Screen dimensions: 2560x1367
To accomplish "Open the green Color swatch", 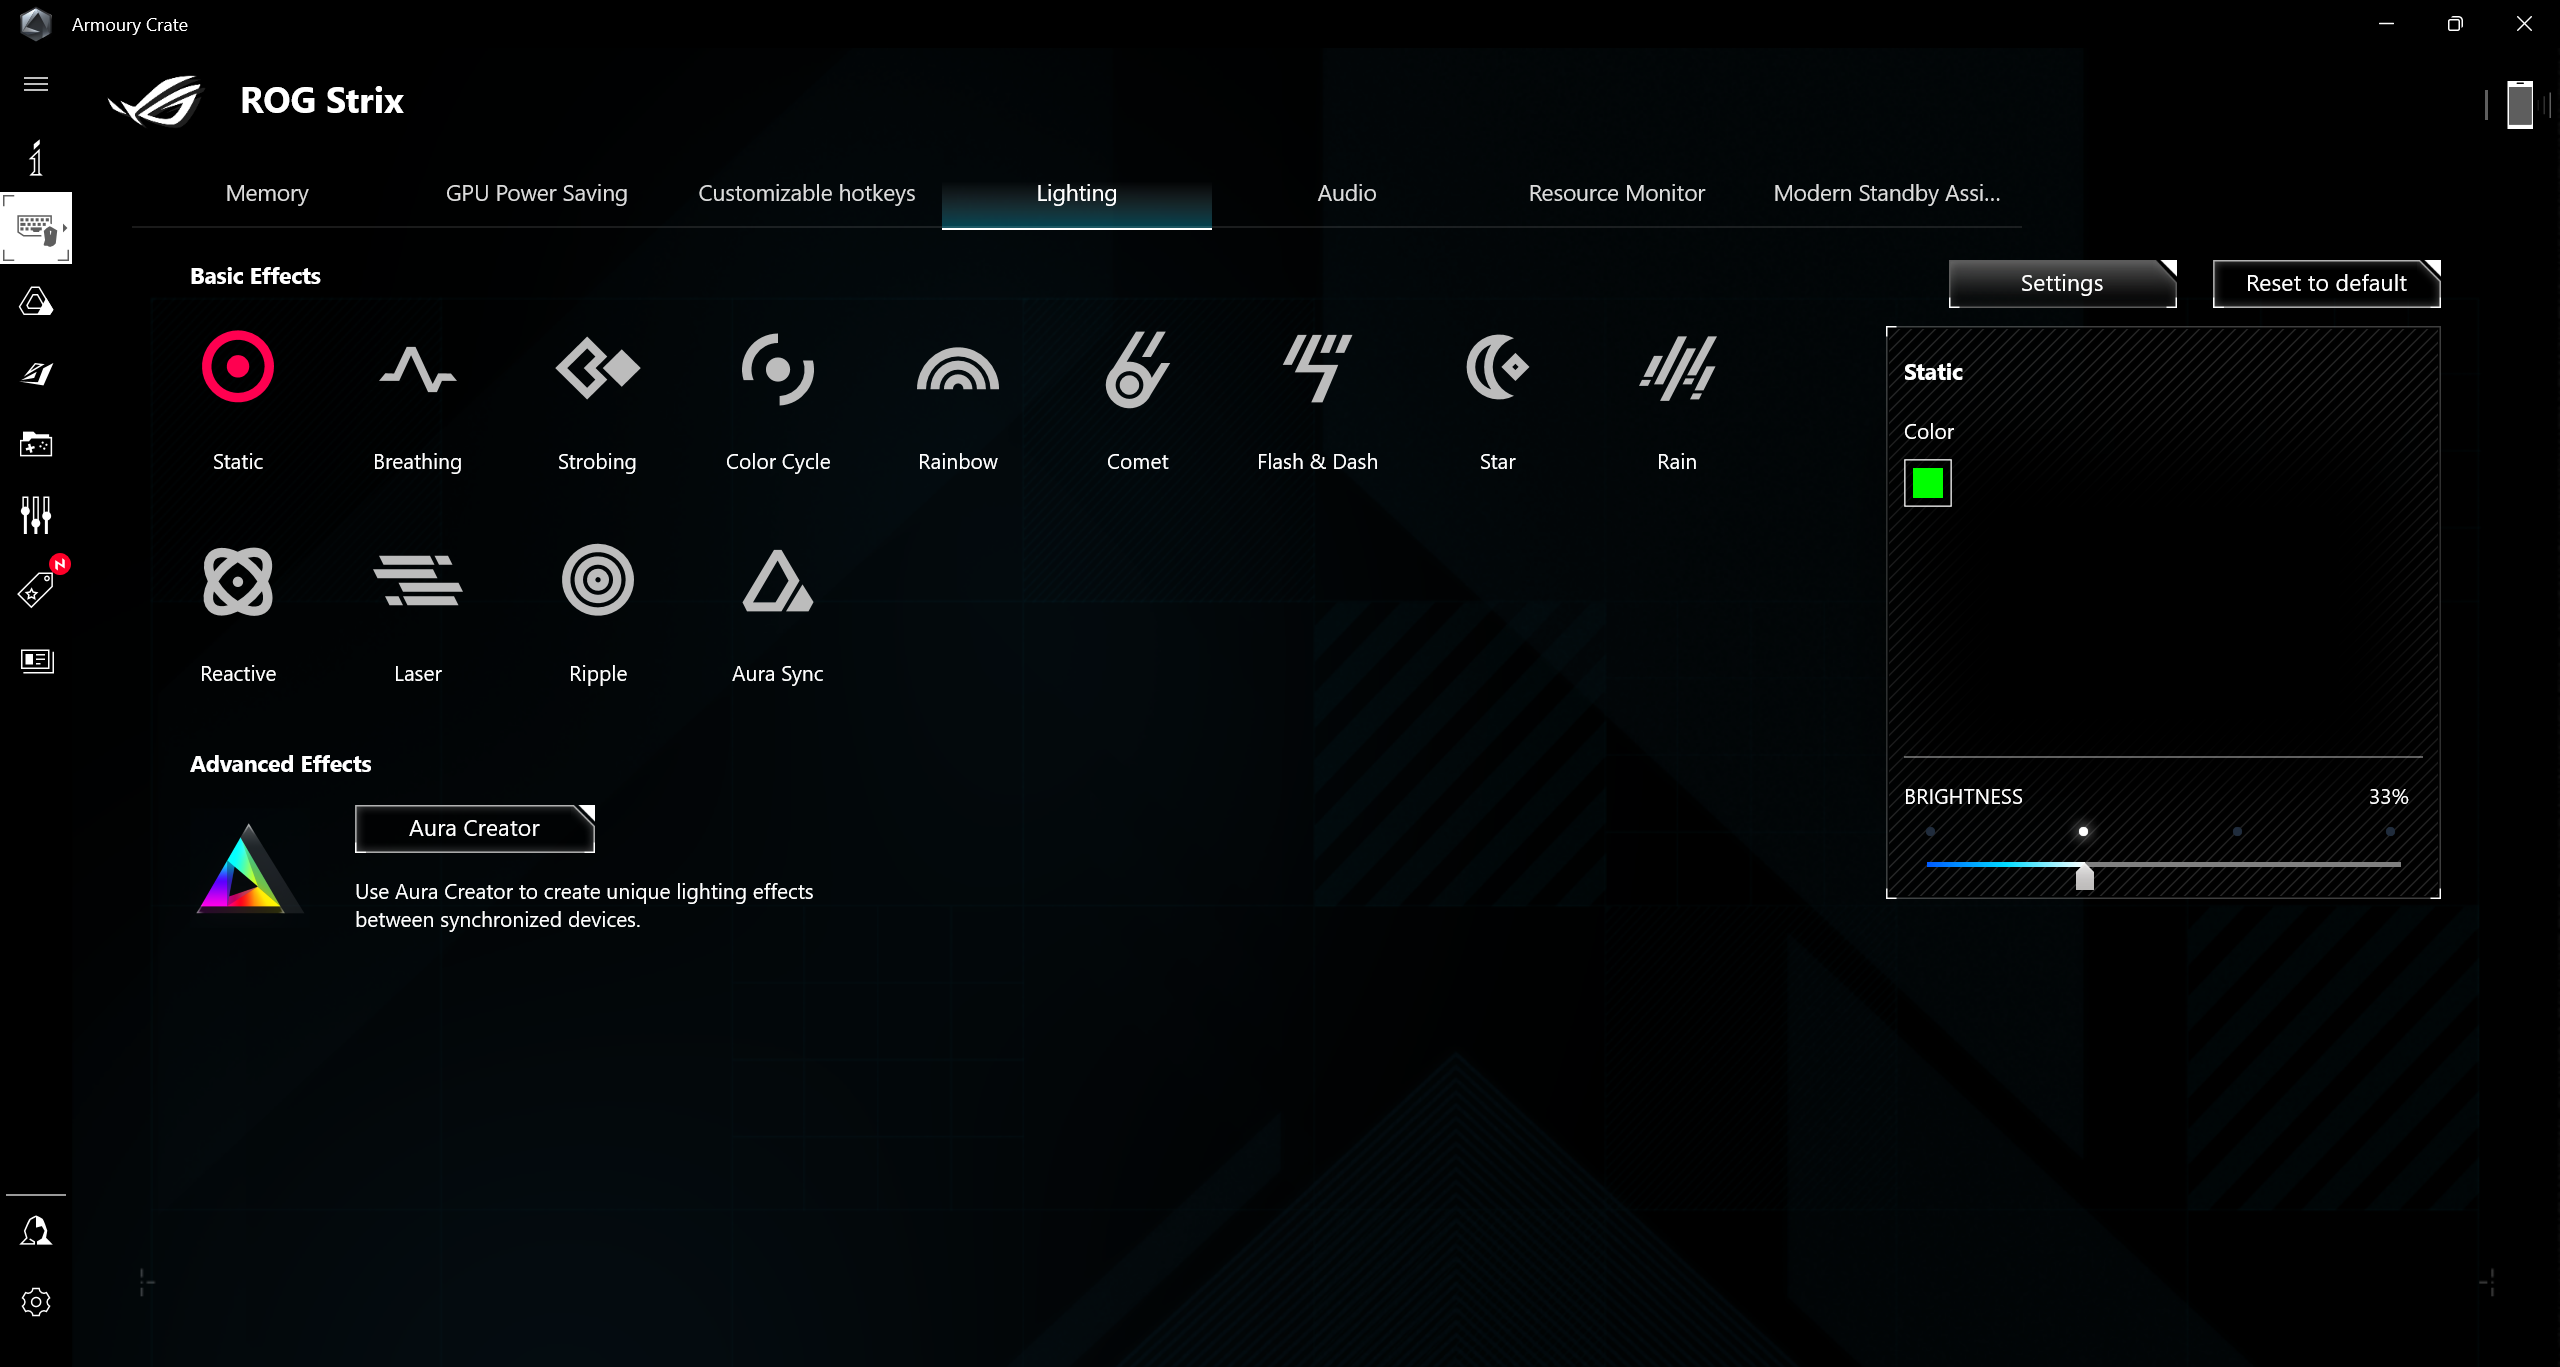I will click(x=1927, y=483).
